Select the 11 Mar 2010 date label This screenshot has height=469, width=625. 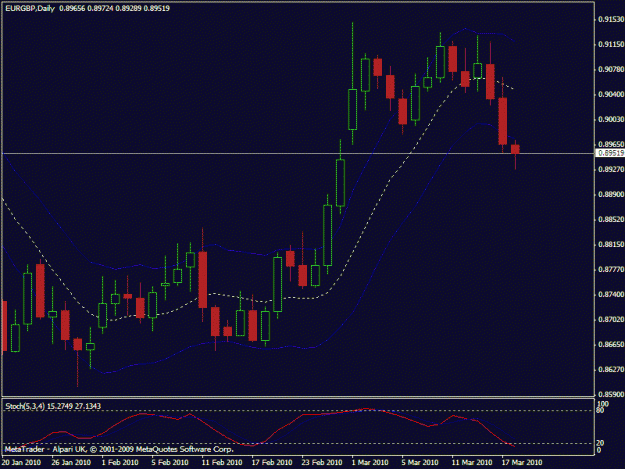pyautogui.click(x=472, y=462)
